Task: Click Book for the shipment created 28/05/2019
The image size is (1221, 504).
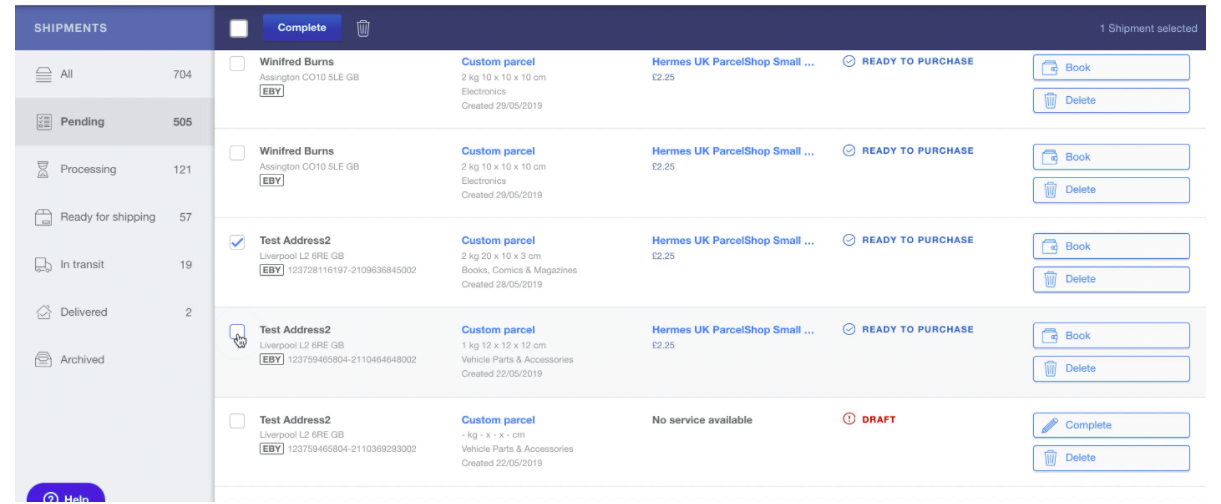Action: (x=1111, y=247)
